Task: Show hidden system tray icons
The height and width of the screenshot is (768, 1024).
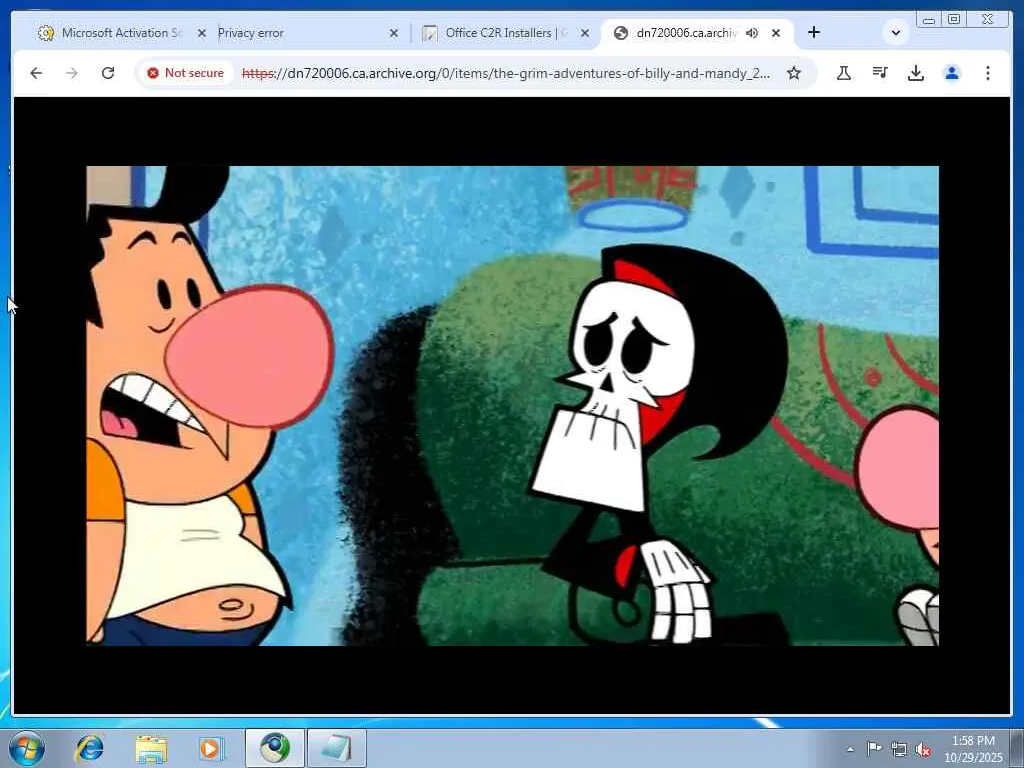Action: coord(850,749)
